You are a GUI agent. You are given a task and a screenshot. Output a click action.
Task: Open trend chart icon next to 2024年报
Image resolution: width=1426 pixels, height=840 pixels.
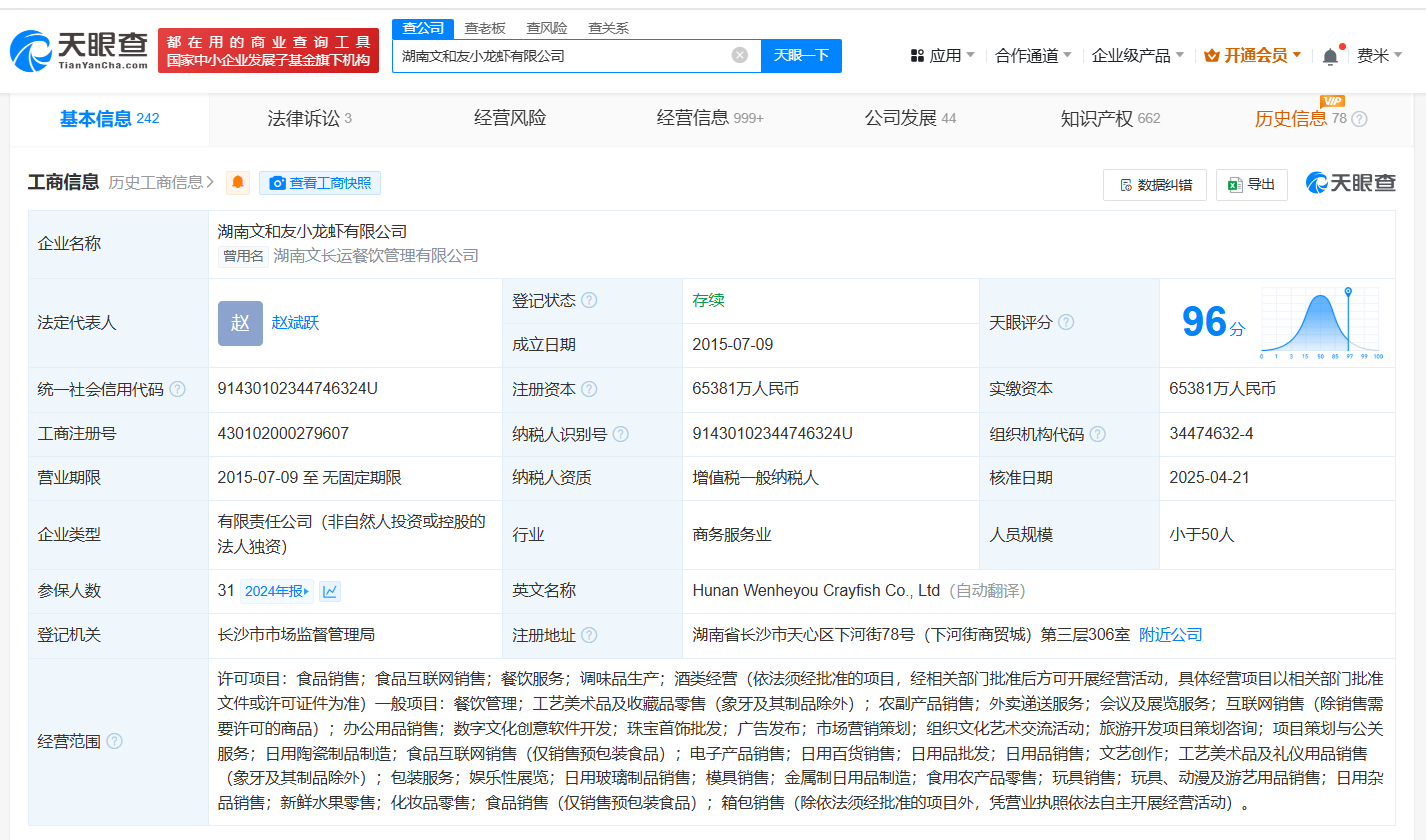330,591
